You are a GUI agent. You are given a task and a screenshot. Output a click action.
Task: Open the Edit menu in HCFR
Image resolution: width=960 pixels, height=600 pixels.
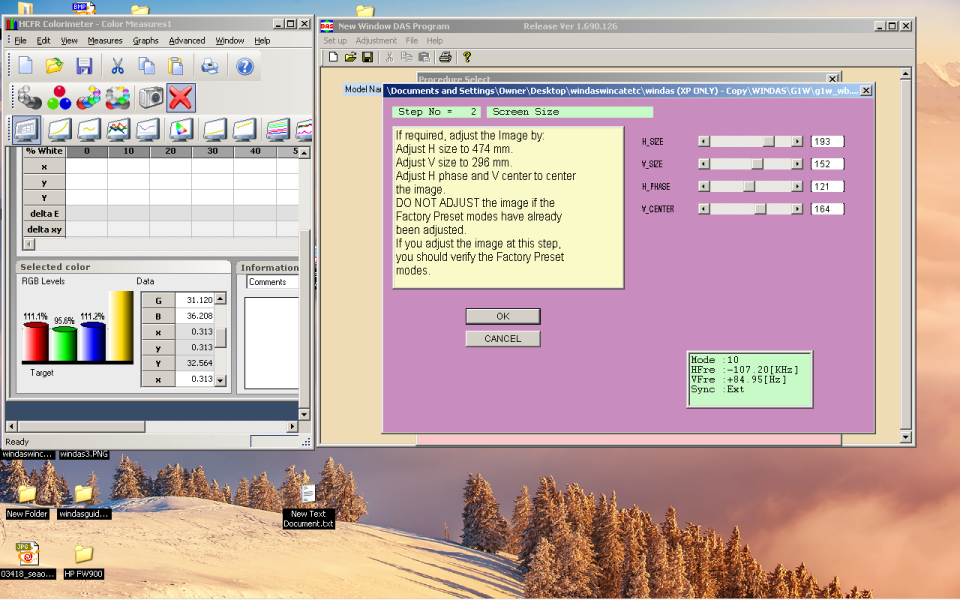[x=43, y=40]
